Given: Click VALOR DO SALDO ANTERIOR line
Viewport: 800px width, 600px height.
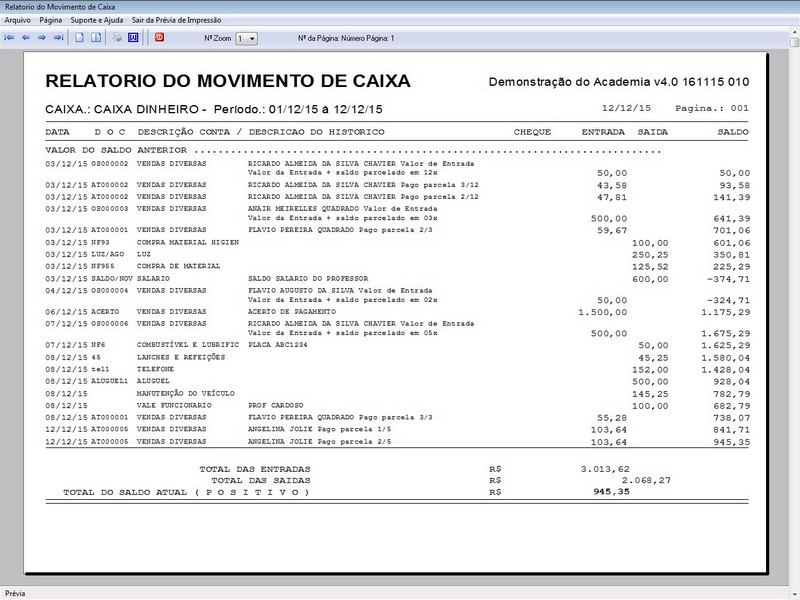Looking at the screenshot, I should 353,151.
